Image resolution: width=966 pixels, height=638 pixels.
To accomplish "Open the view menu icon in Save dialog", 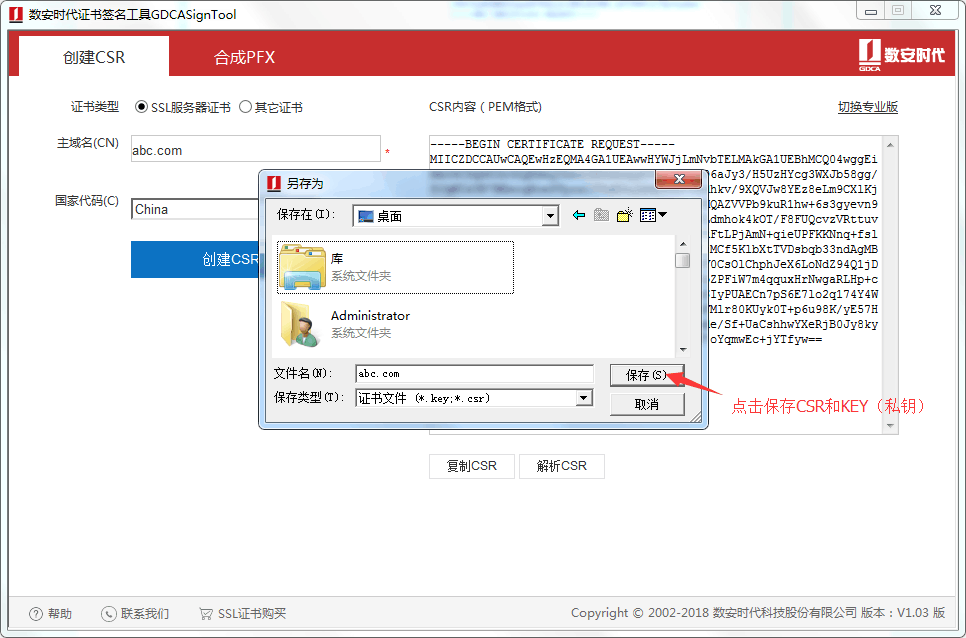I will (x=653, y=215).
